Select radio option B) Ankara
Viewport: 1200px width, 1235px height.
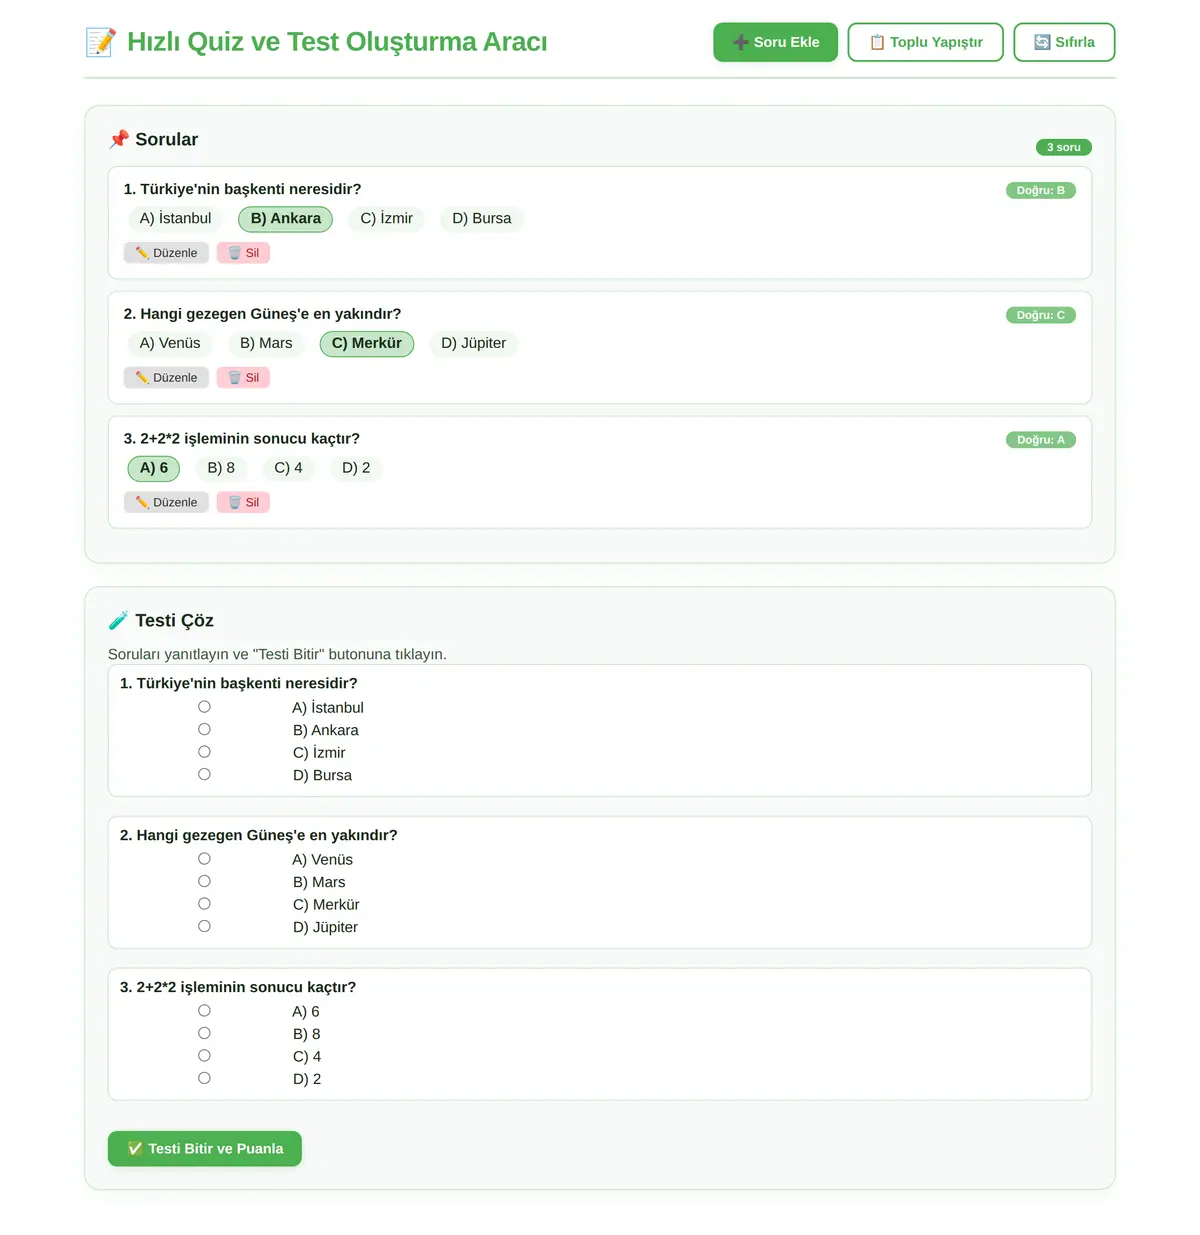(204, 730)
